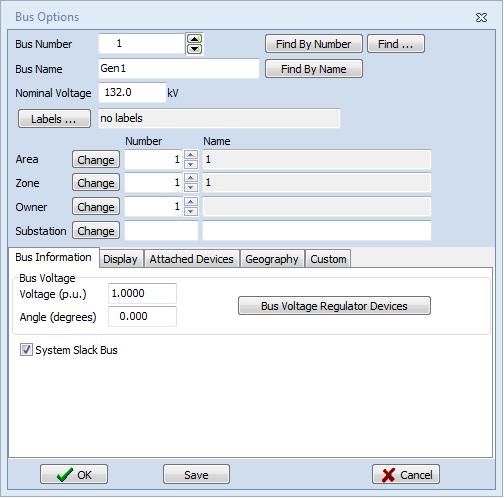Click the Find By Name button
This screenshot has height=498, width=504.
tap(314, 69)
